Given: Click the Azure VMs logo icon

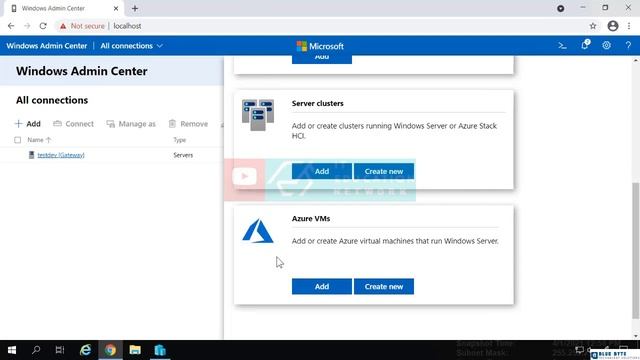Looking at the screenshot, I should 258,231.
